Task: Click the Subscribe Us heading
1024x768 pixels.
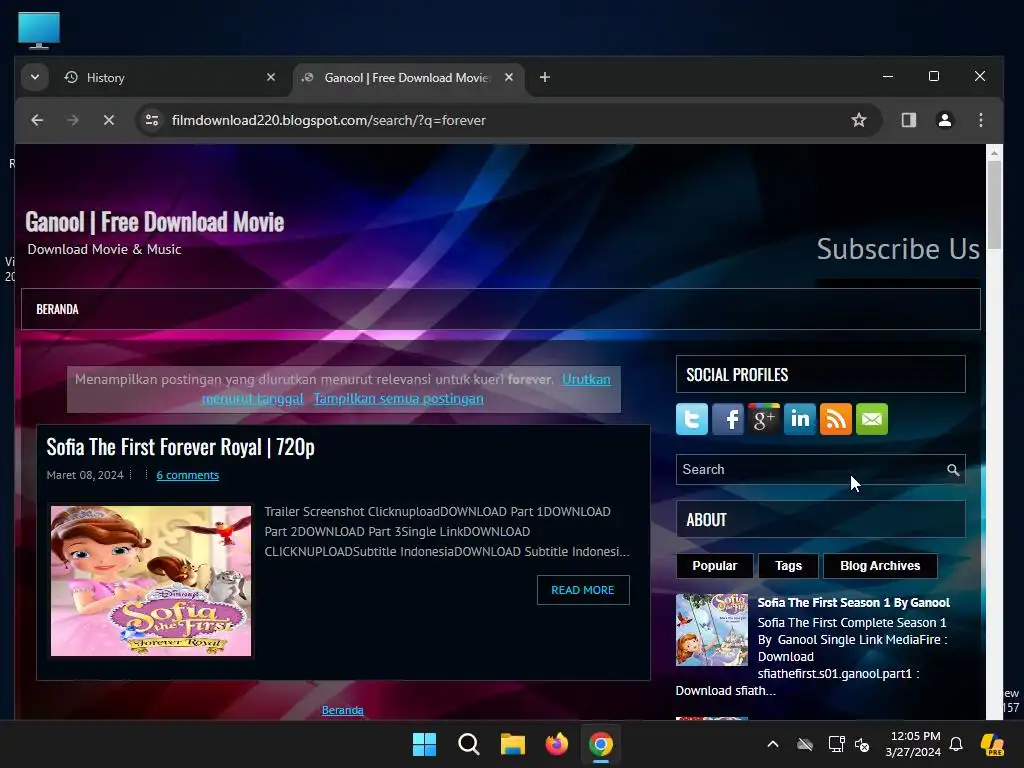Action: (x=898, y=249)
